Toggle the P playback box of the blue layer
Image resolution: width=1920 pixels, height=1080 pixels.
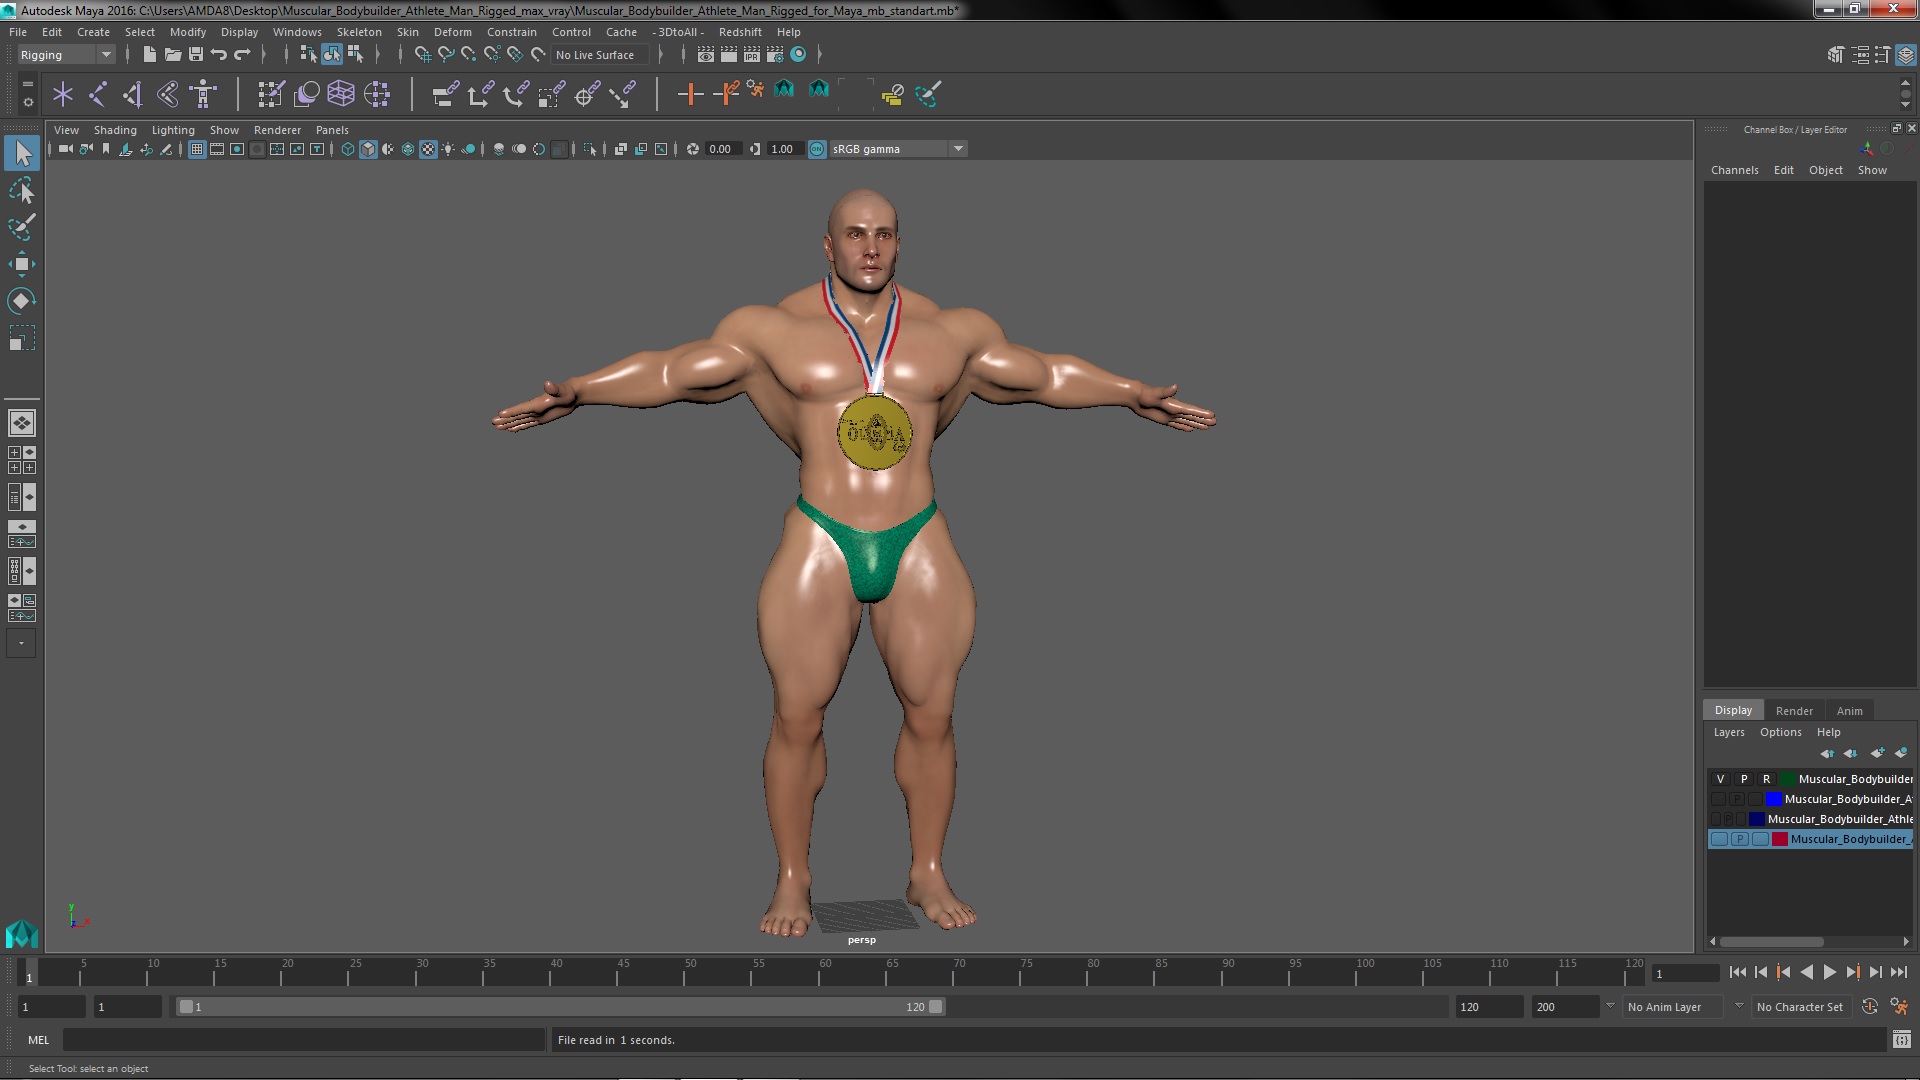(x=1737, y=799)
